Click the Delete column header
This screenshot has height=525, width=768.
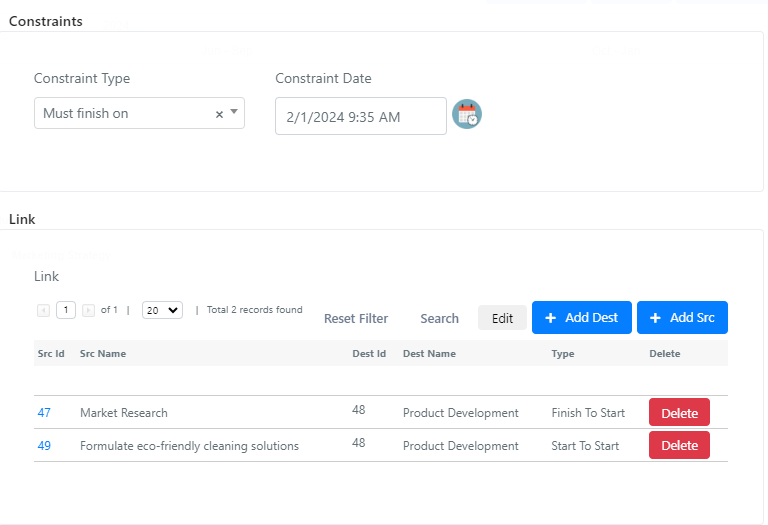point(665,353)
